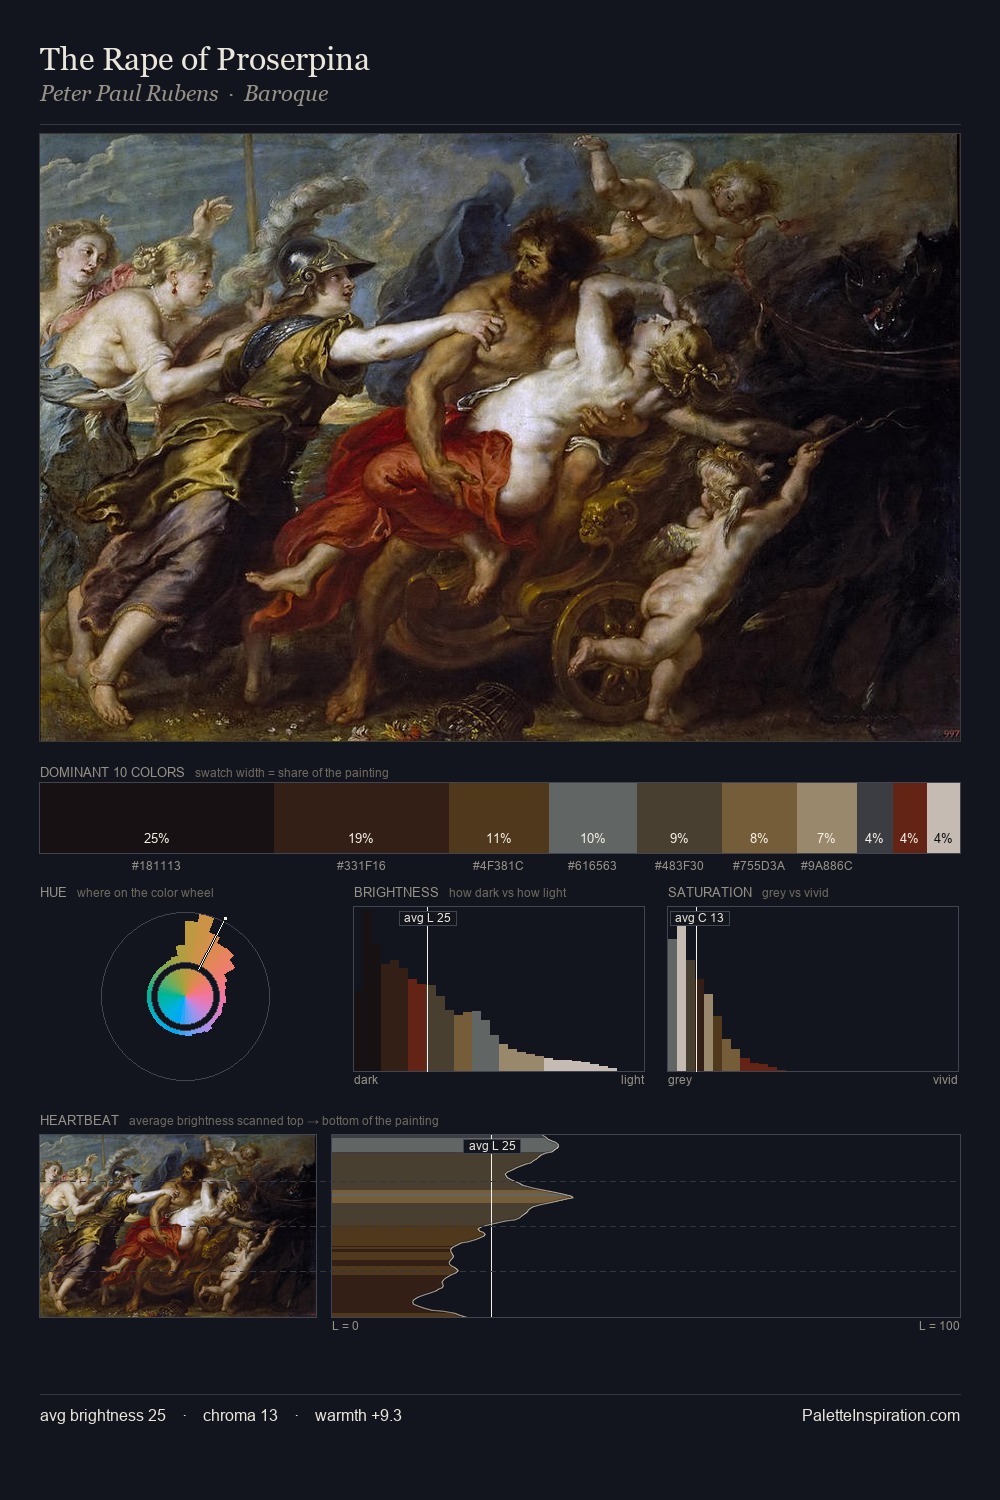Click hex code #9A886C
Viewport: 1000px width, 1500px height.
pos(826,866)
